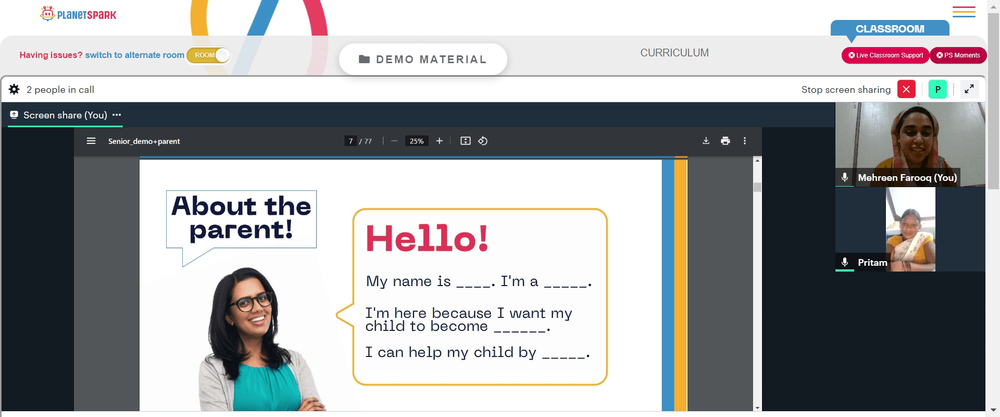Image resolution: width=1000 pixels, height=417 pixels.
Task: Click the Hello! heading on slide
Action: pyautogui.click(x=427, y=240)
